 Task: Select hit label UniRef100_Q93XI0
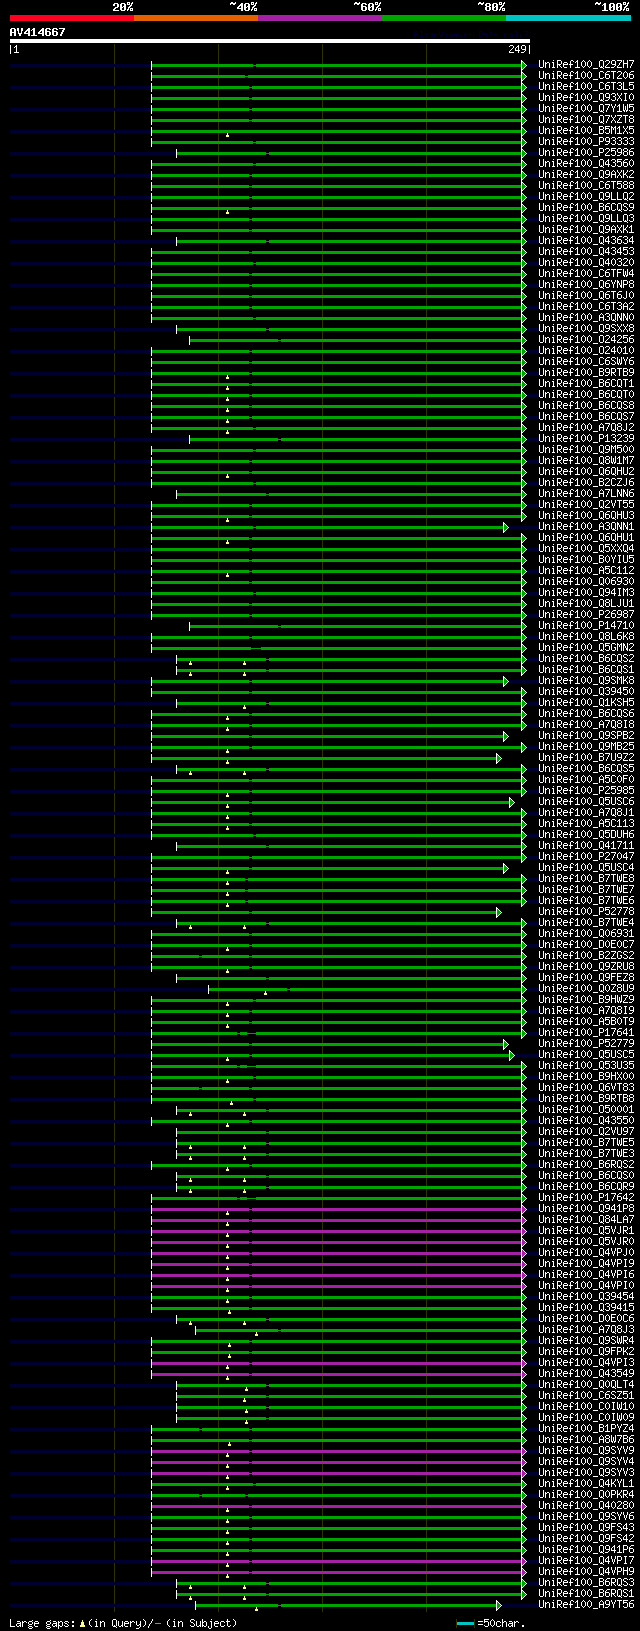pyautogui.click(x=586, y=98)
